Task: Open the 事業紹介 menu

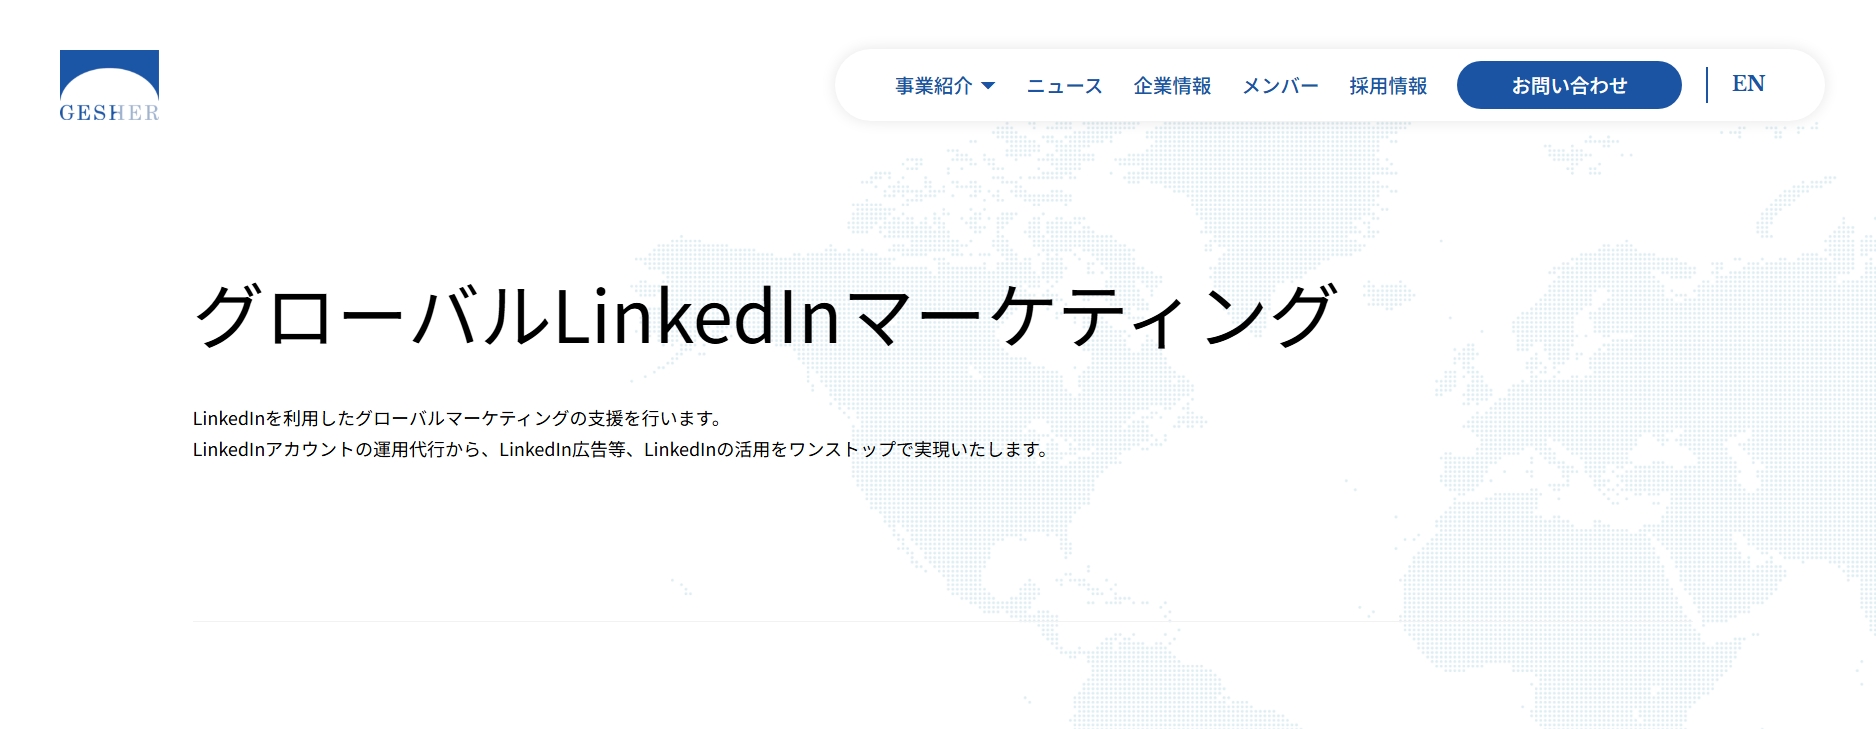Action: point(933,86)
